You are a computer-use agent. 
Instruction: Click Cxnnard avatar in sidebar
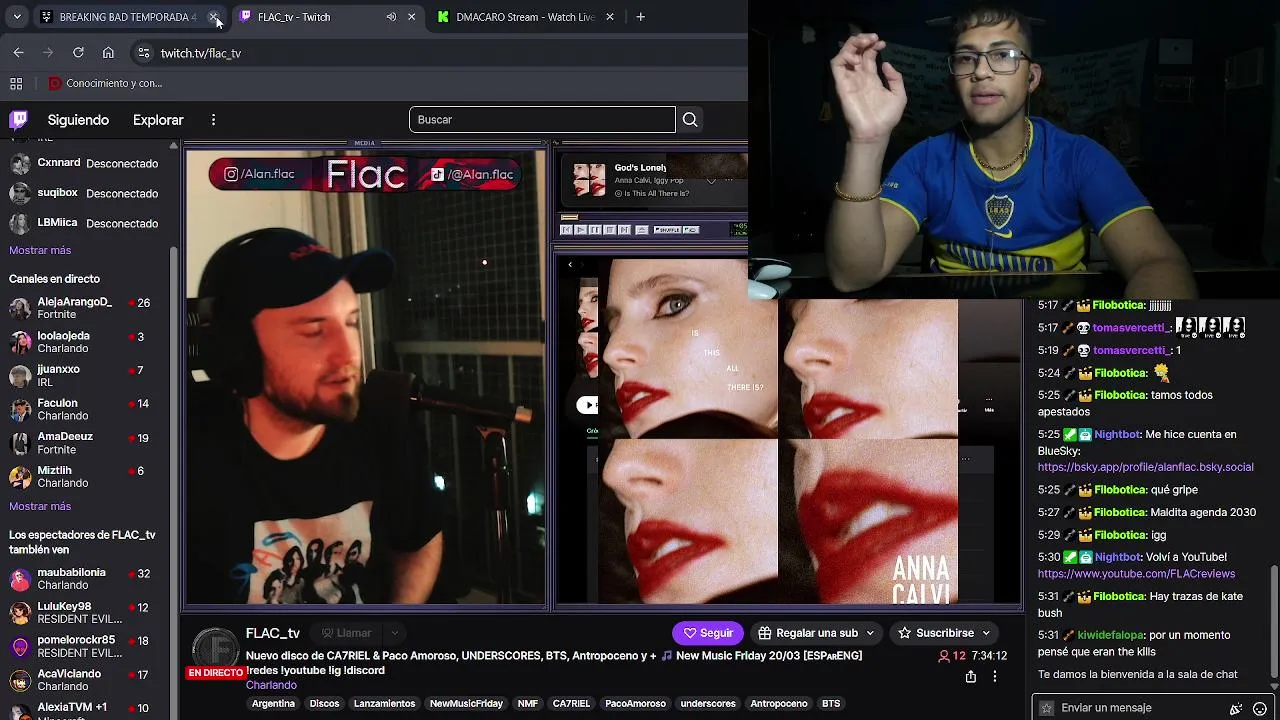pos(19,163)
